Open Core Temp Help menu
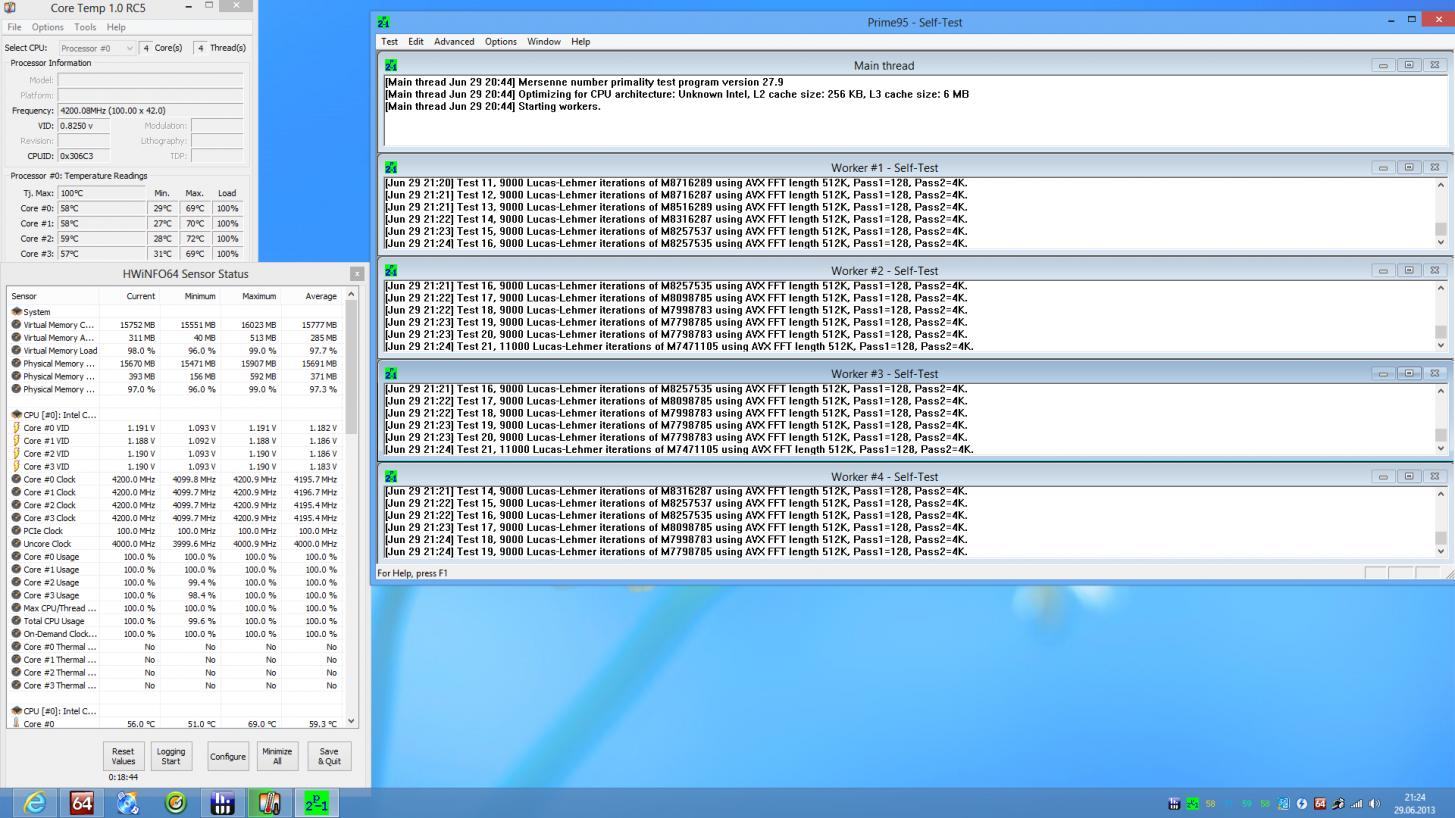 tap(116, 27)
